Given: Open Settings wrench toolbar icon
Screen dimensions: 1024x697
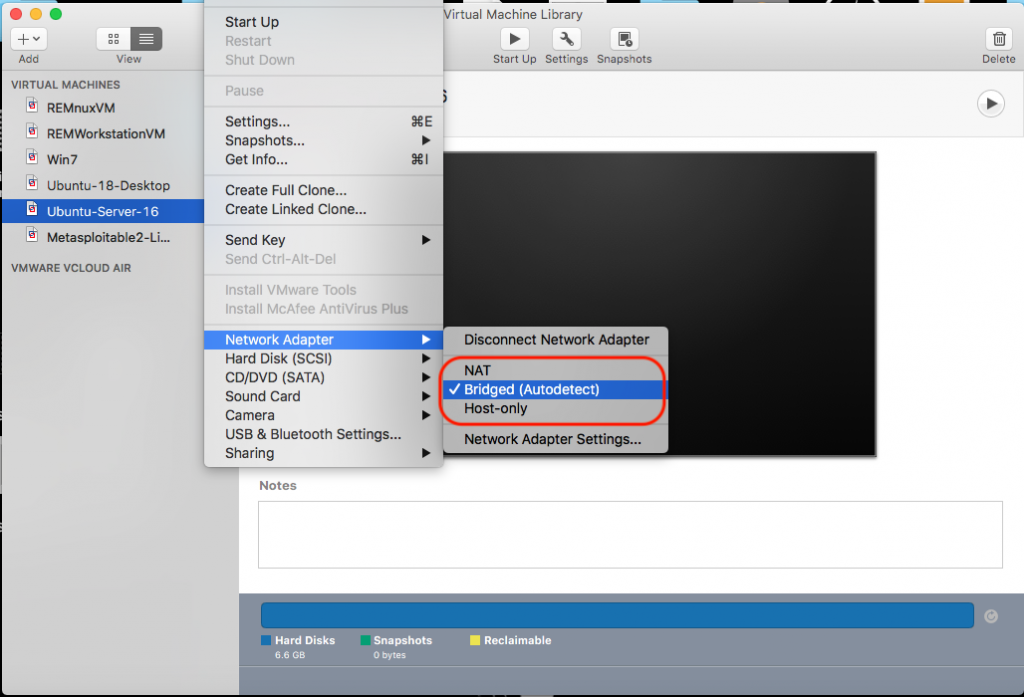Looking at the screenshot, I should (566, 39).
